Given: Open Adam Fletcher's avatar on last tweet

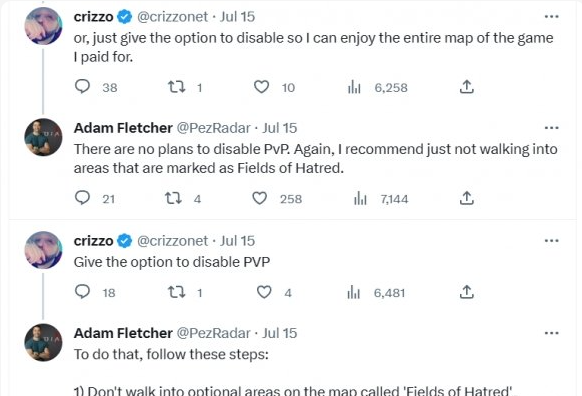Looking at the screenshot, I should point(43,342).
